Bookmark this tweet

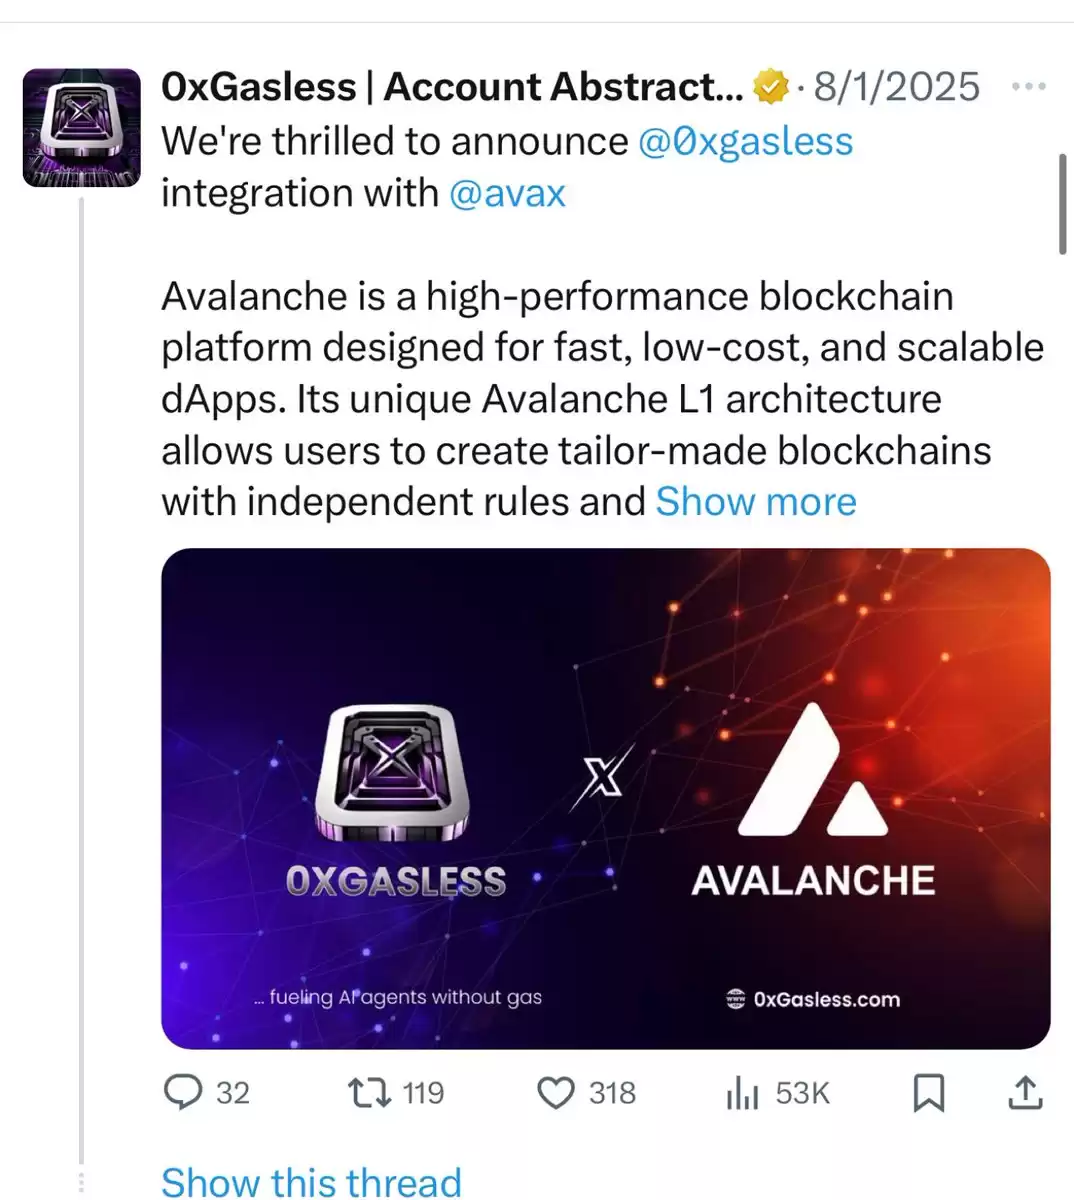[x=929, y=1093]
